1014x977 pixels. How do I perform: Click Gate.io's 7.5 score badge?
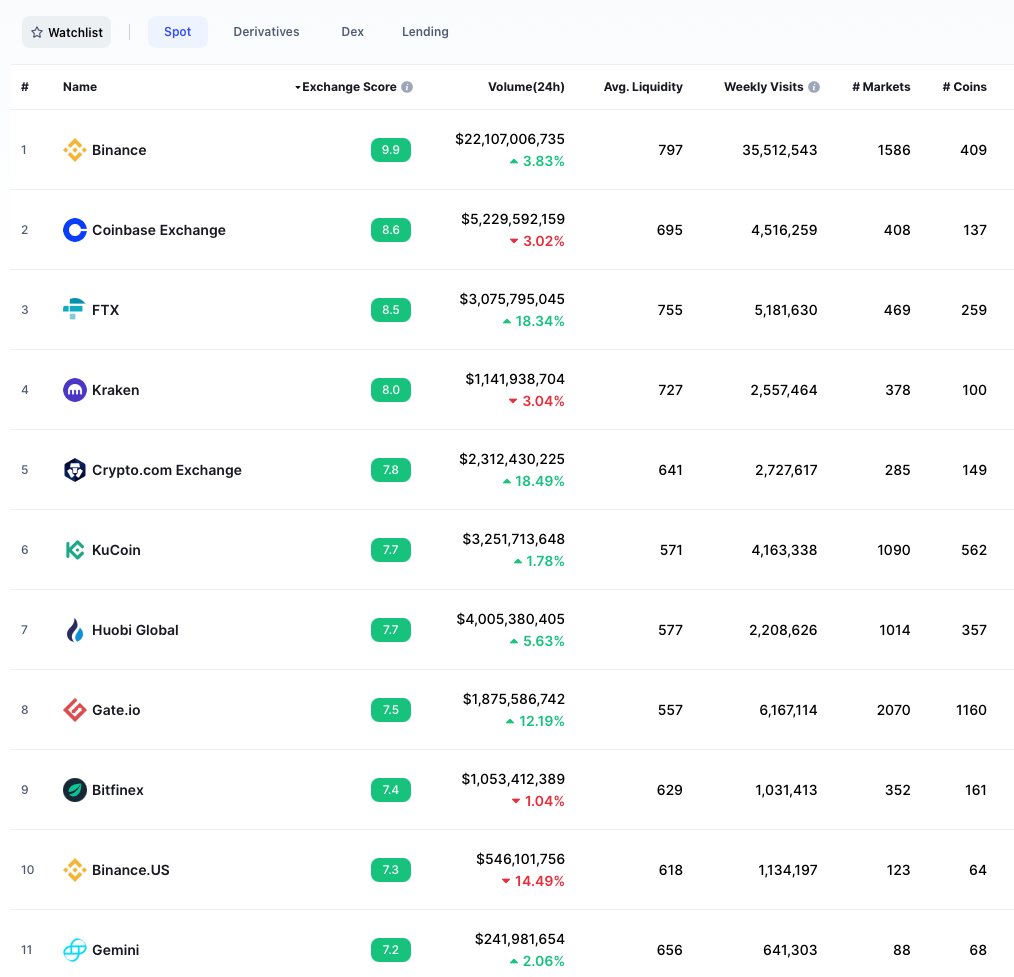tap(391, 710)
